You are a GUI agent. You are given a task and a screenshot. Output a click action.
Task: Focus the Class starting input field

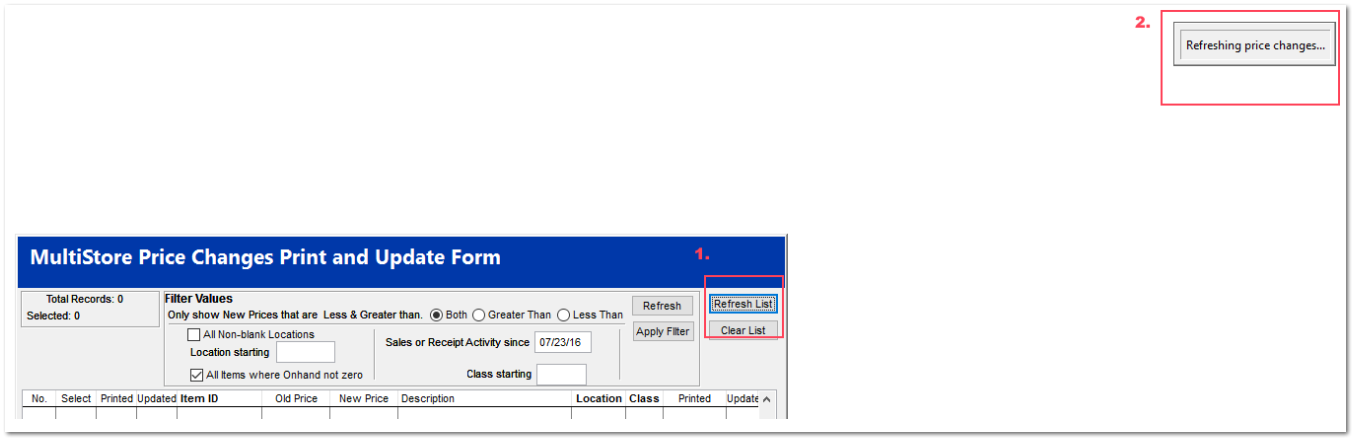pyautogui.click(x=561, y=374)
